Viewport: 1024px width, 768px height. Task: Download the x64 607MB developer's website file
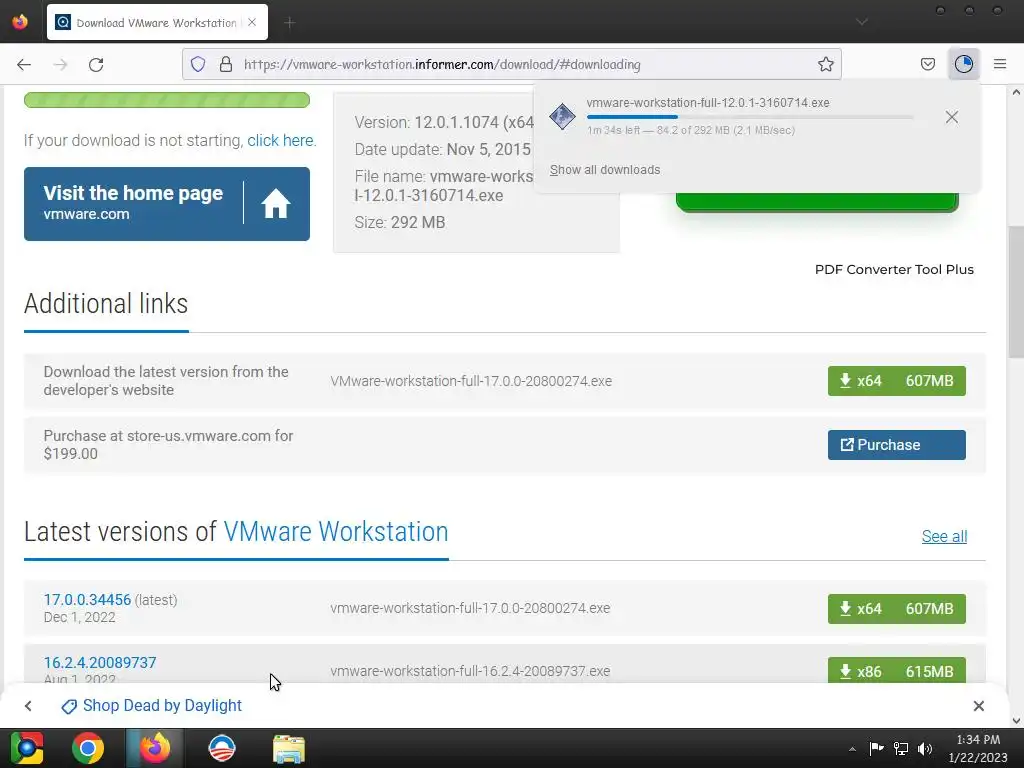tap(896, 381)
